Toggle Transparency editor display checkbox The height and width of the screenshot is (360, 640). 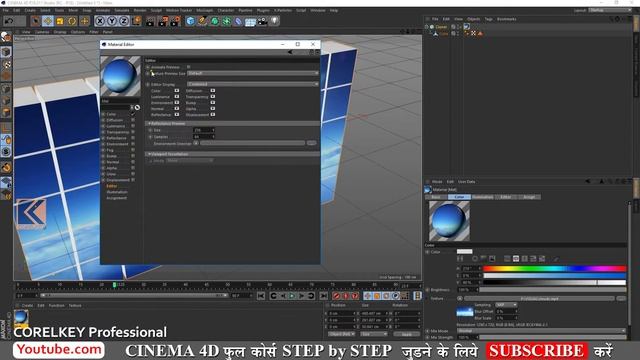pyautogui.click(x=213, y=97)
